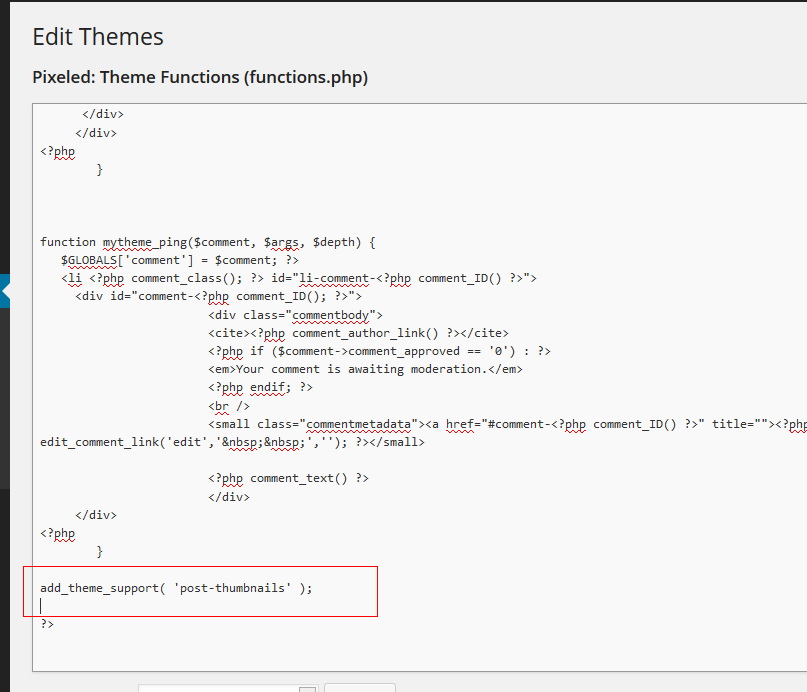Open the documentation dropdown below the editor
The width and height of the screenshot is (807, 692).
(227, 688)
